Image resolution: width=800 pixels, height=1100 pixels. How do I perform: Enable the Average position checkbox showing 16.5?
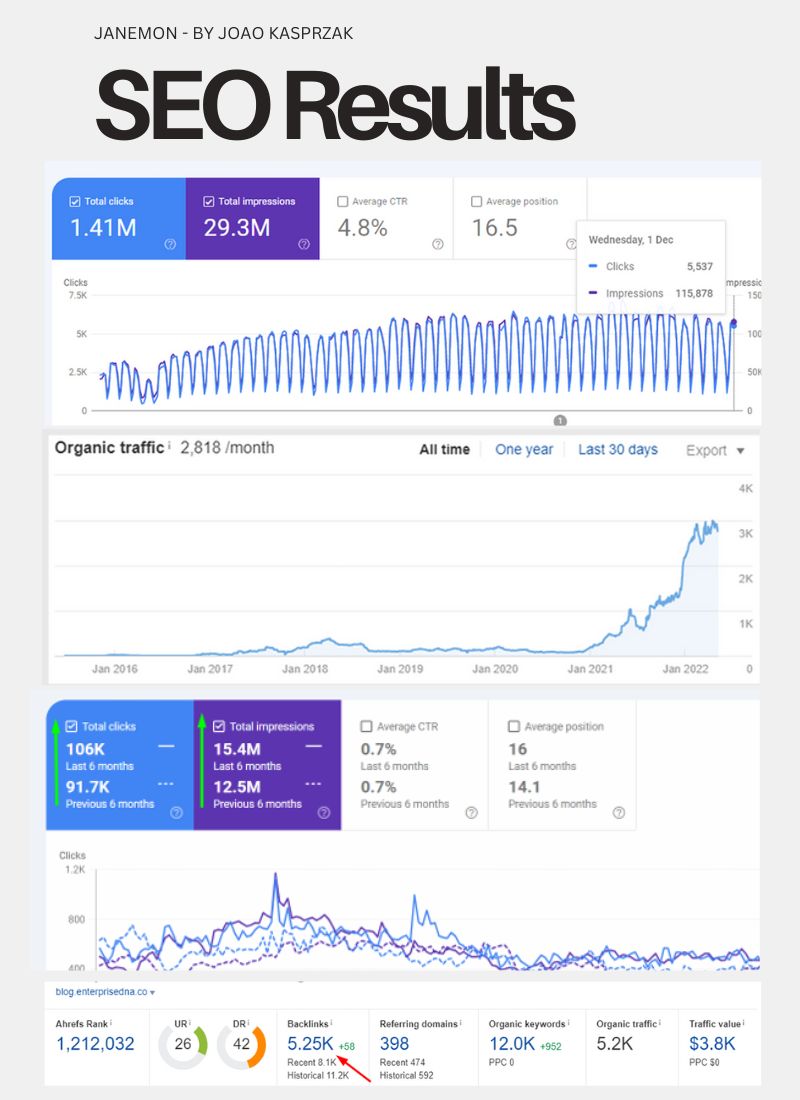pyautogui.click(x=477, y=202)
